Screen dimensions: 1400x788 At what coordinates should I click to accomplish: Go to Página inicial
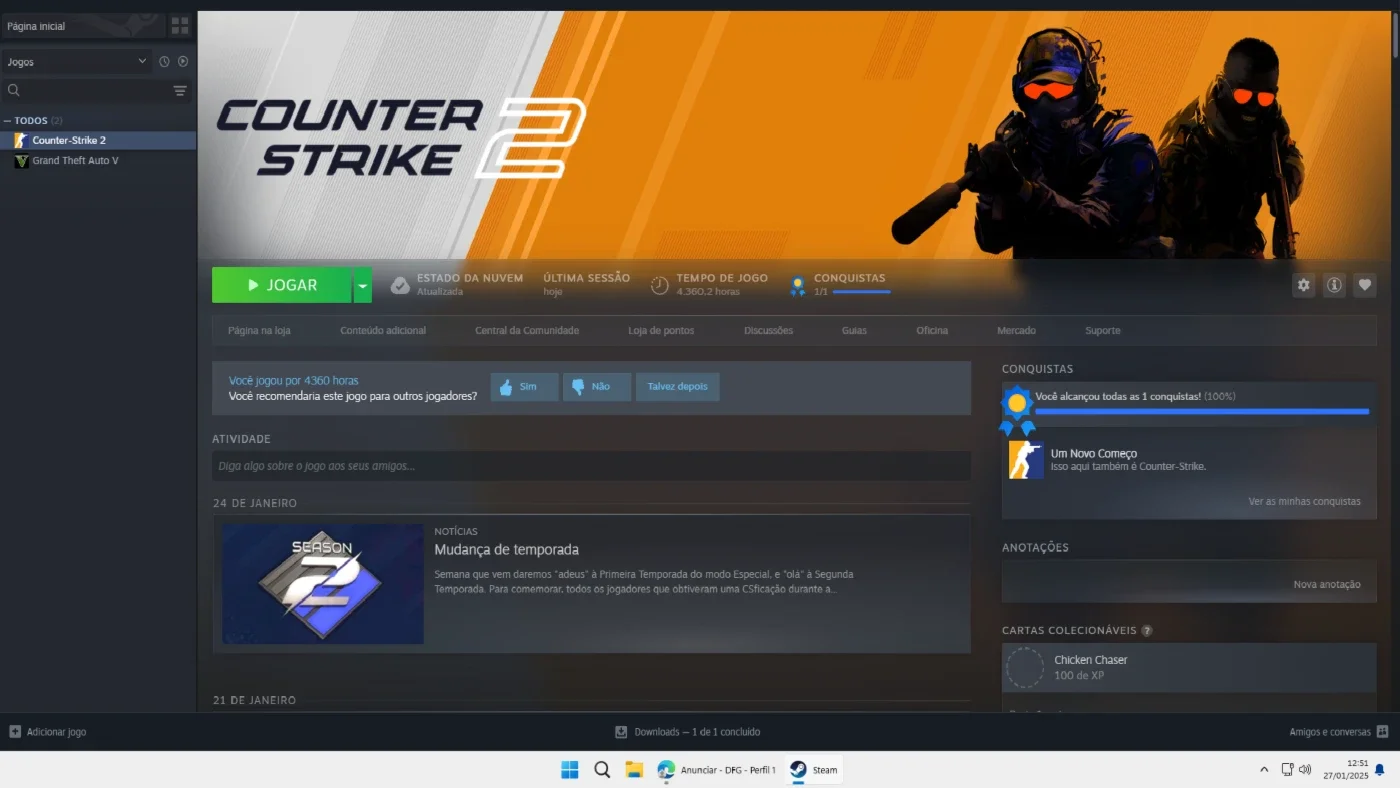click(x=82, y=26)
